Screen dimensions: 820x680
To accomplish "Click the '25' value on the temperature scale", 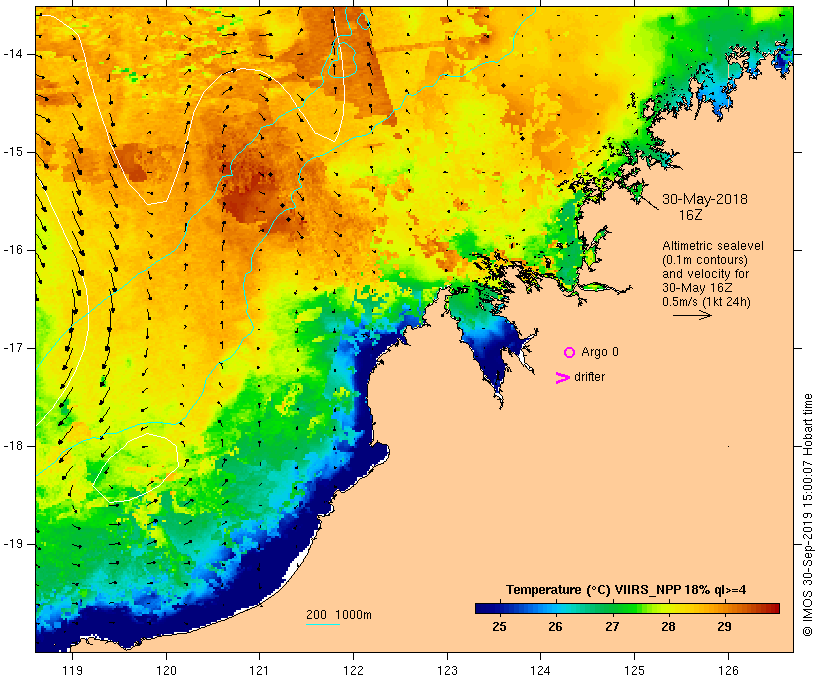I will coord(499,626).
